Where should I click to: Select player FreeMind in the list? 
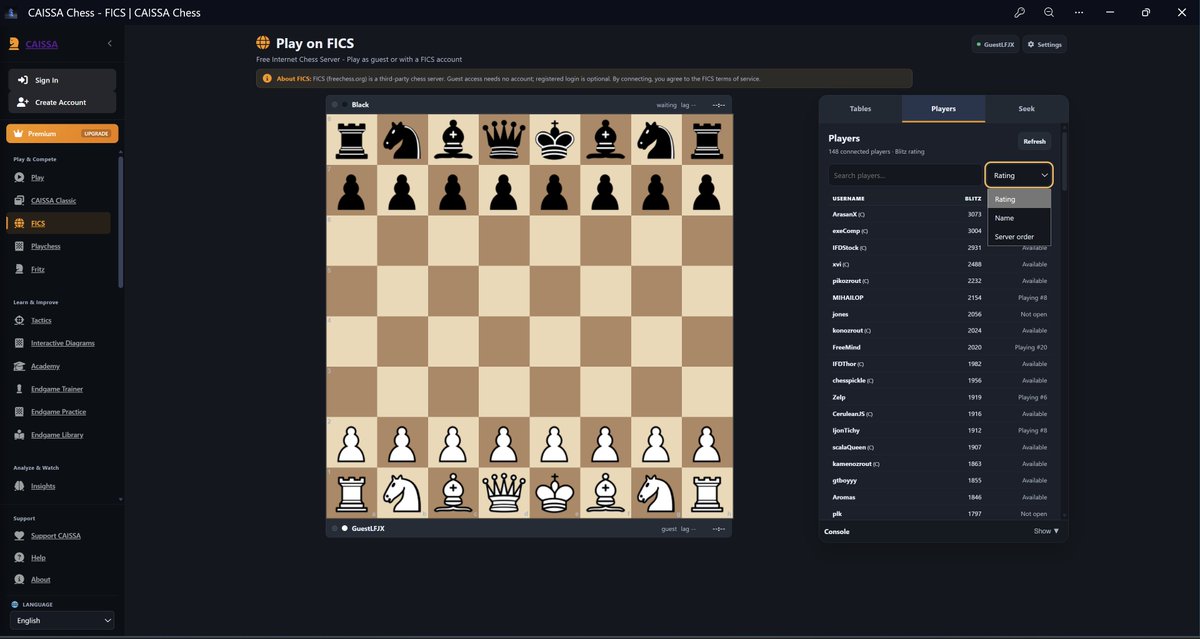click(x=940, y=347)
